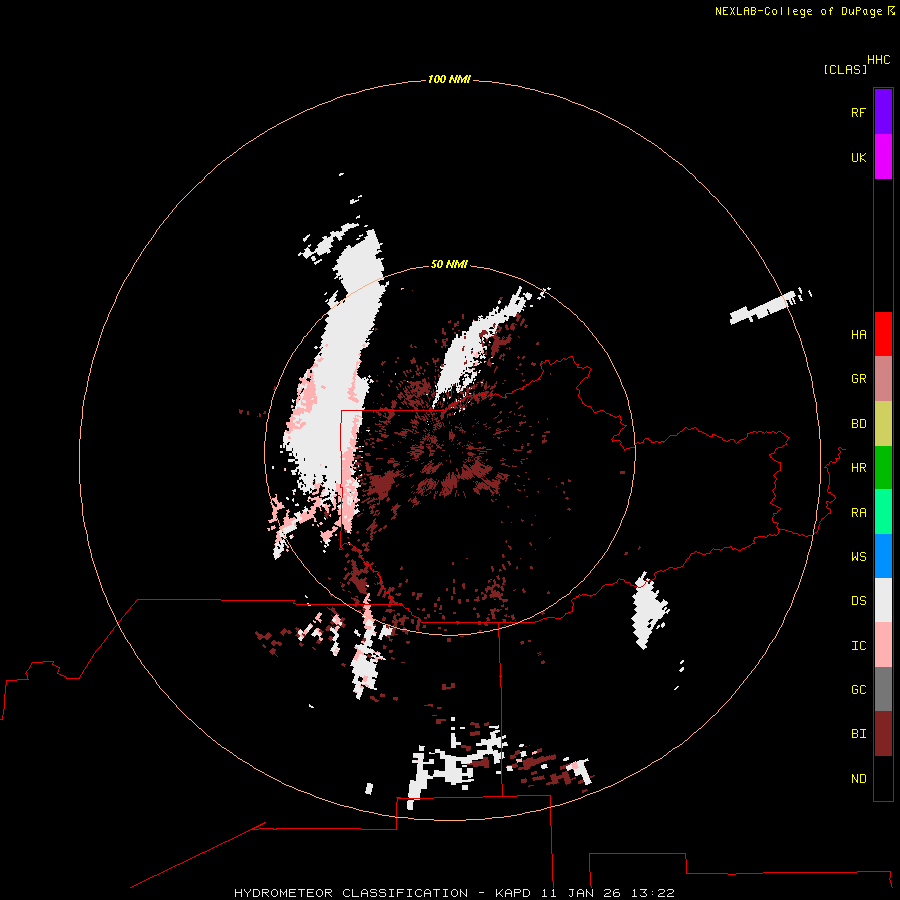Click the RA legend label
Image resolution: width=900 pixels, height=900 pixels.
pos(858,513)
